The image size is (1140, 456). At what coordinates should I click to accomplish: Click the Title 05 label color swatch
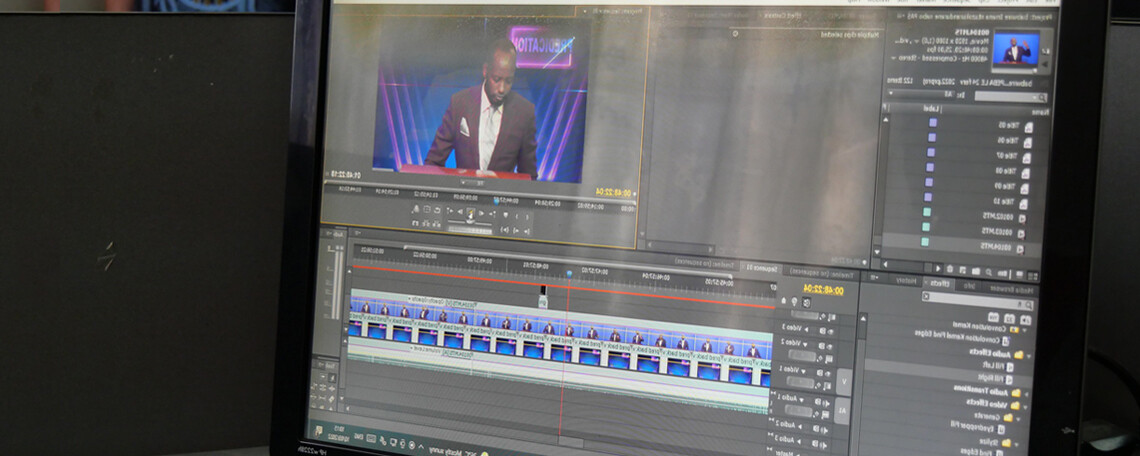pos(933,122)
